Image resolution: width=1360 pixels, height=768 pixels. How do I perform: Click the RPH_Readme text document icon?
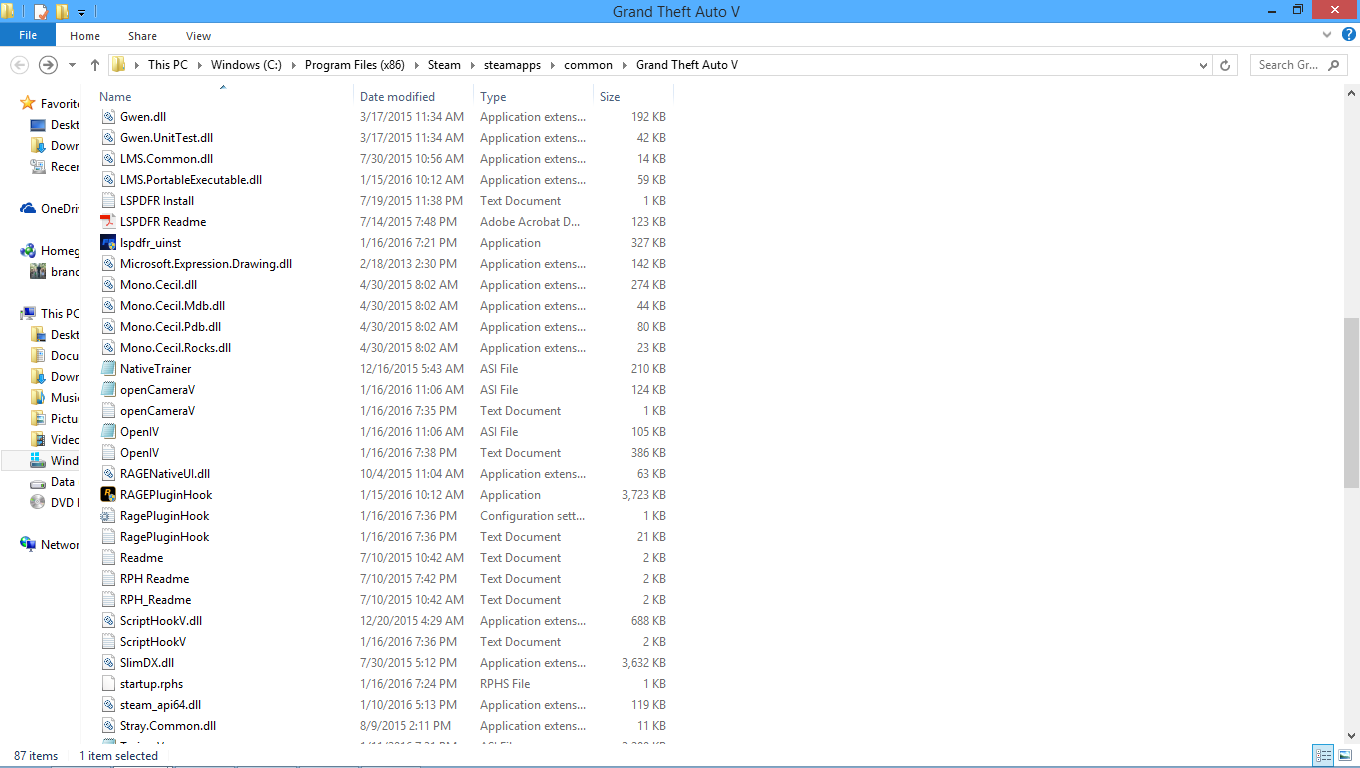point(109,600)
